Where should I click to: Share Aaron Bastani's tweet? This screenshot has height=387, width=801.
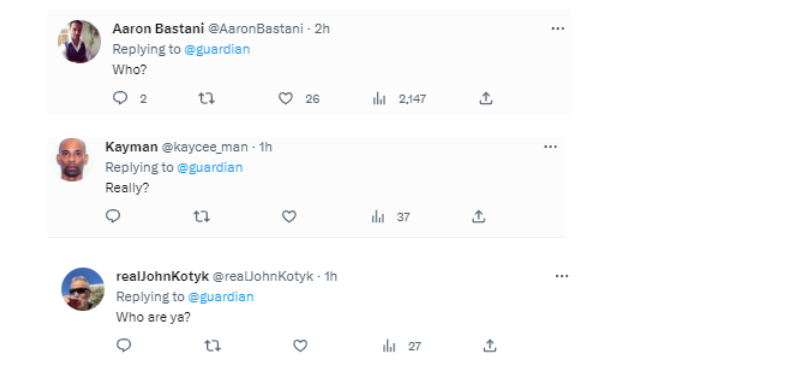point(486,98)
